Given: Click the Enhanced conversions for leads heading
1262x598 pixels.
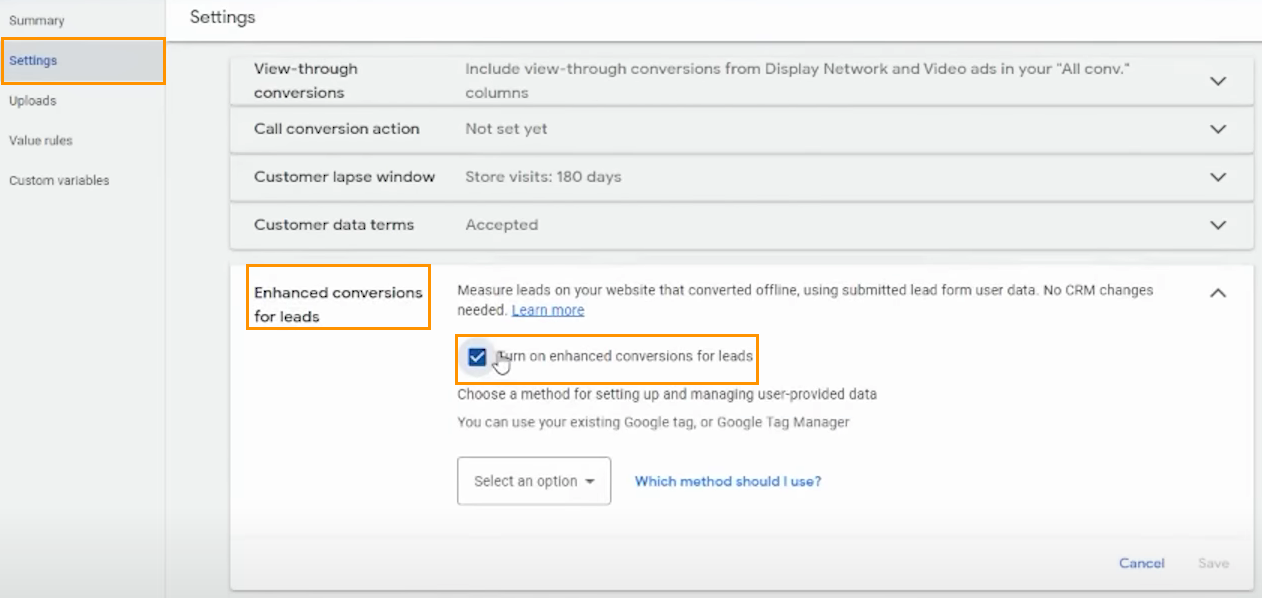Looking at the screenshot, I should 338,305.
